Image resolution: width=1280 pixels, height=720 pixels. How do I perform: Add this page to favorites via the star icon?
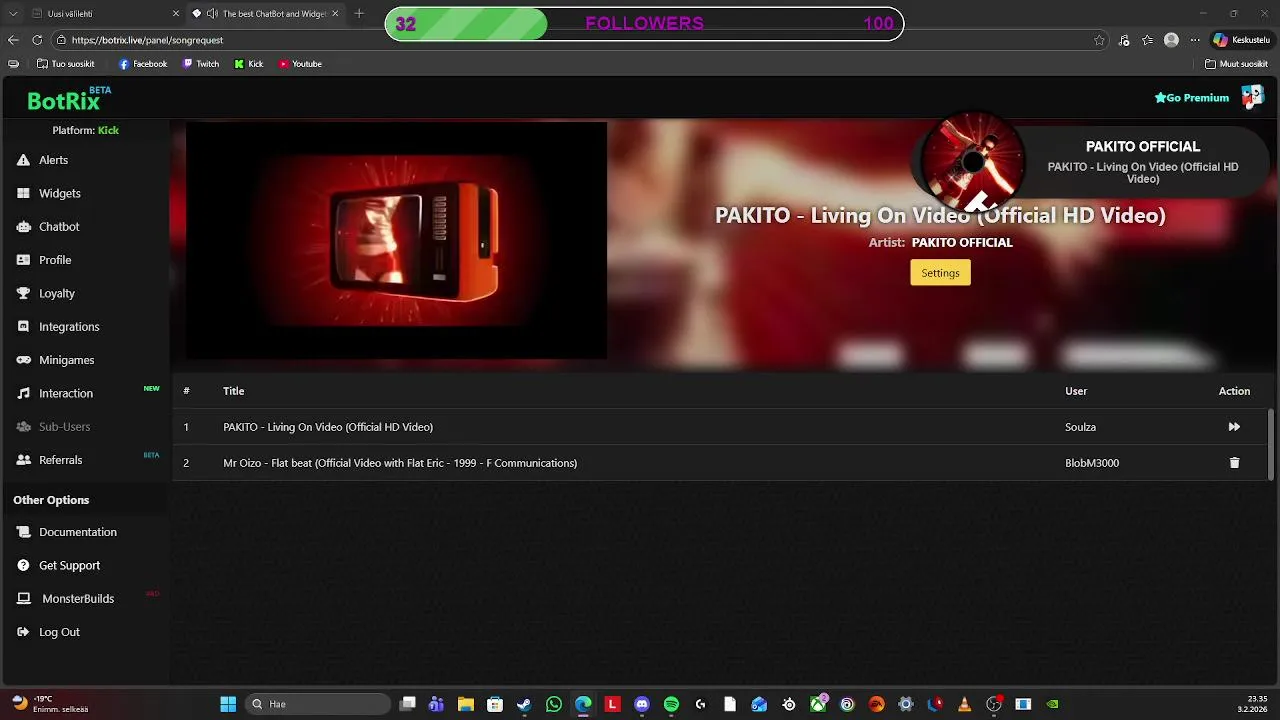pyautogui.click(x=1099, y=40)
